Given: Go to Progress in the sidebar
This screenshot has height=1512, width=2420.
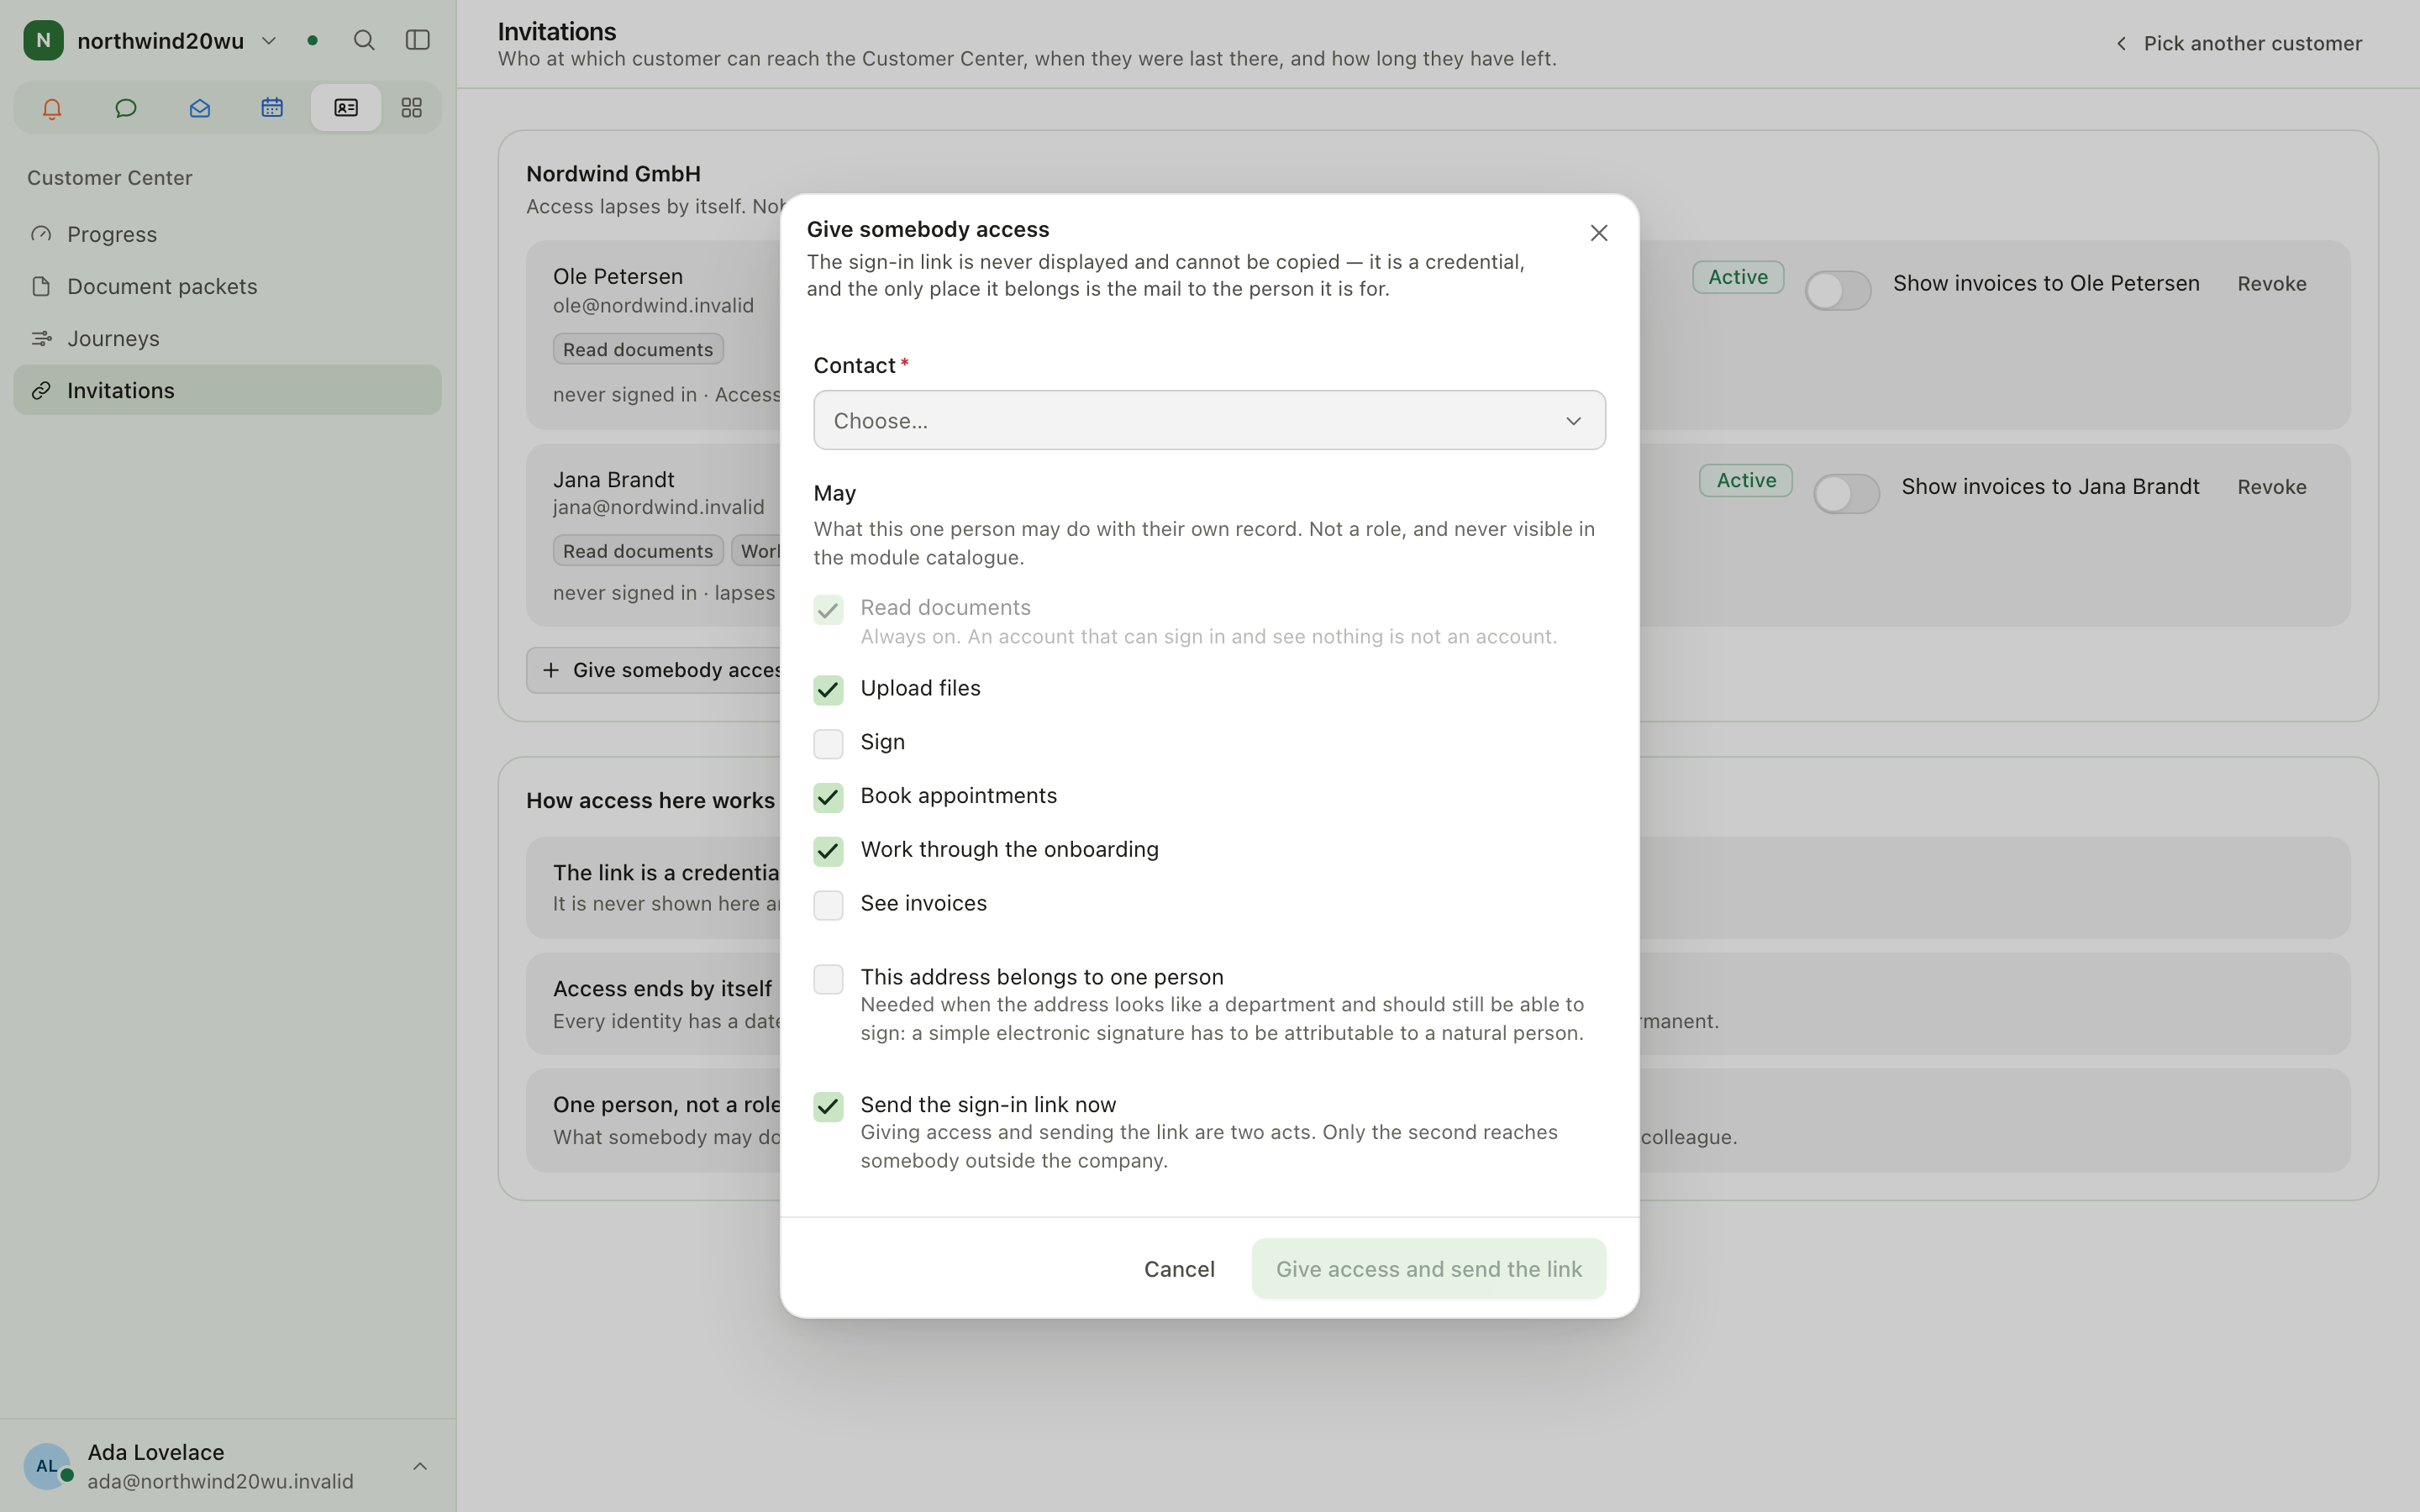Looking at the screenshot, I should click(x=227, y=234).
